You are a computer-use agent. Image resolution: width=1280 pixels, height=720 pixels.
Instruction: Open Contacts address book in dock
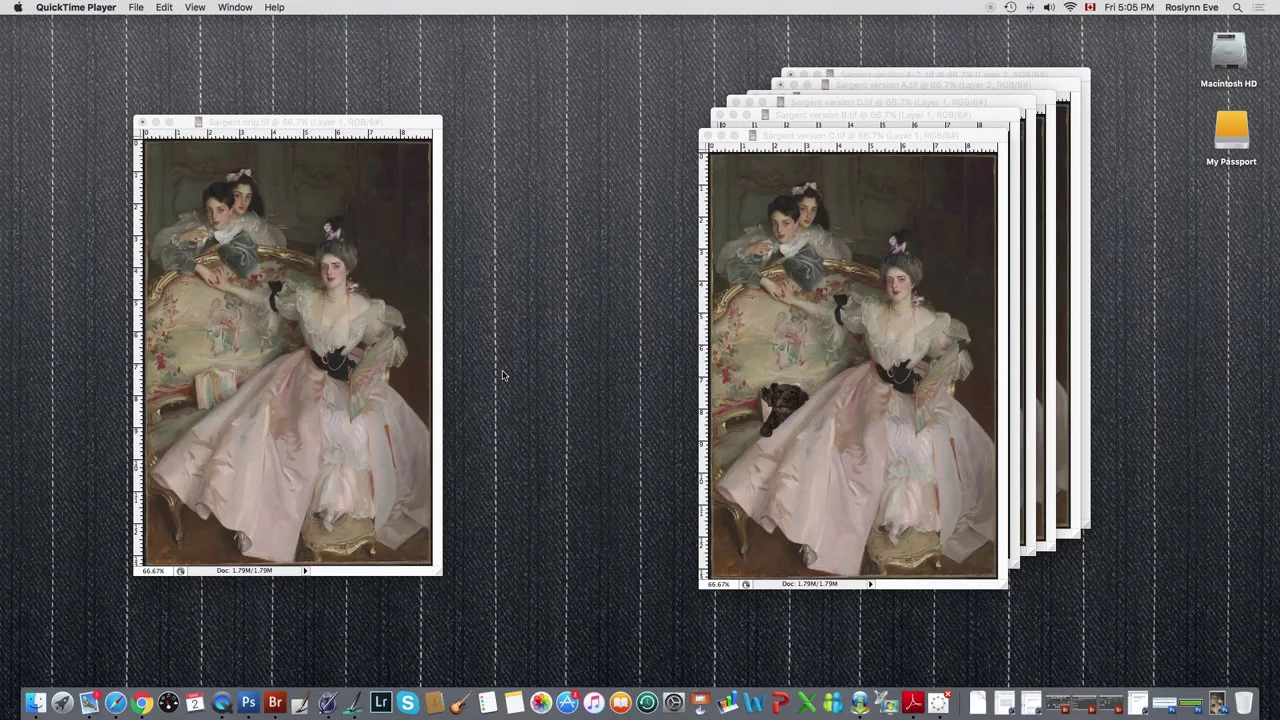point(434,703)
